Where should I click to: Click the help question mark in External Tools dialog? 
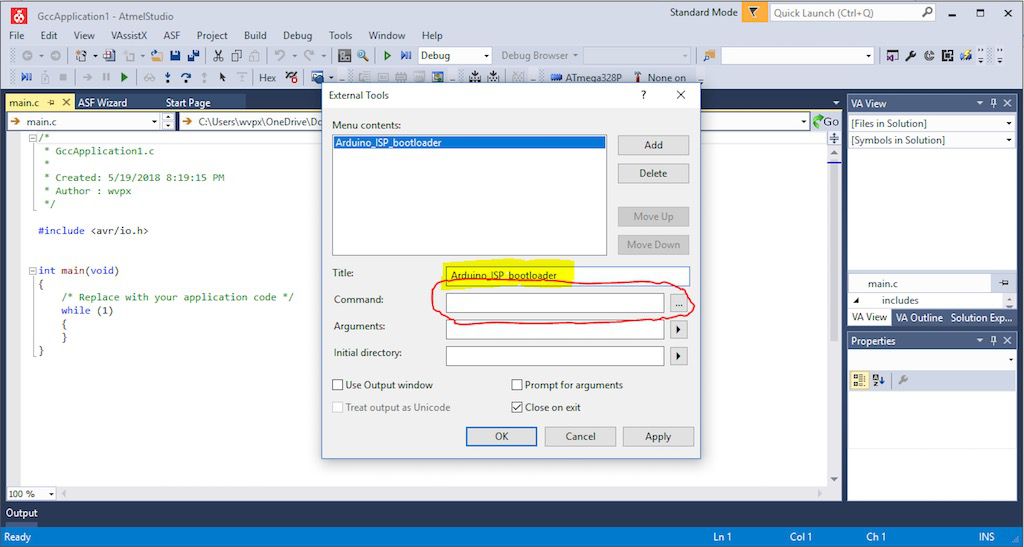(x=644, y=95)
